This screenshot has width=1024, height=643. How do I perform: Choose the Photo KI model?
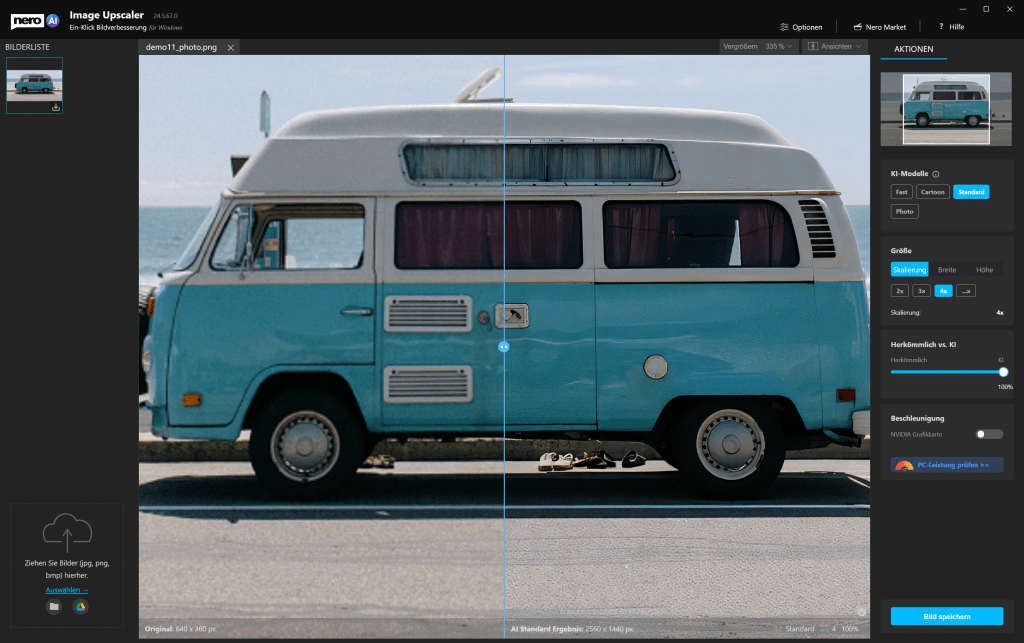[904, 211]
